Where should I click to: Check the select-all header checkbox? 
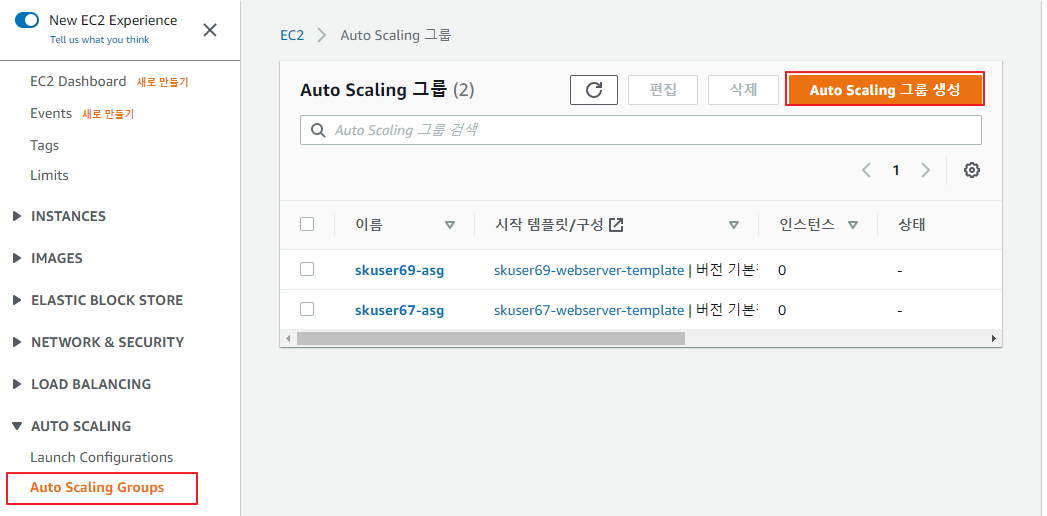click(307, 224)
